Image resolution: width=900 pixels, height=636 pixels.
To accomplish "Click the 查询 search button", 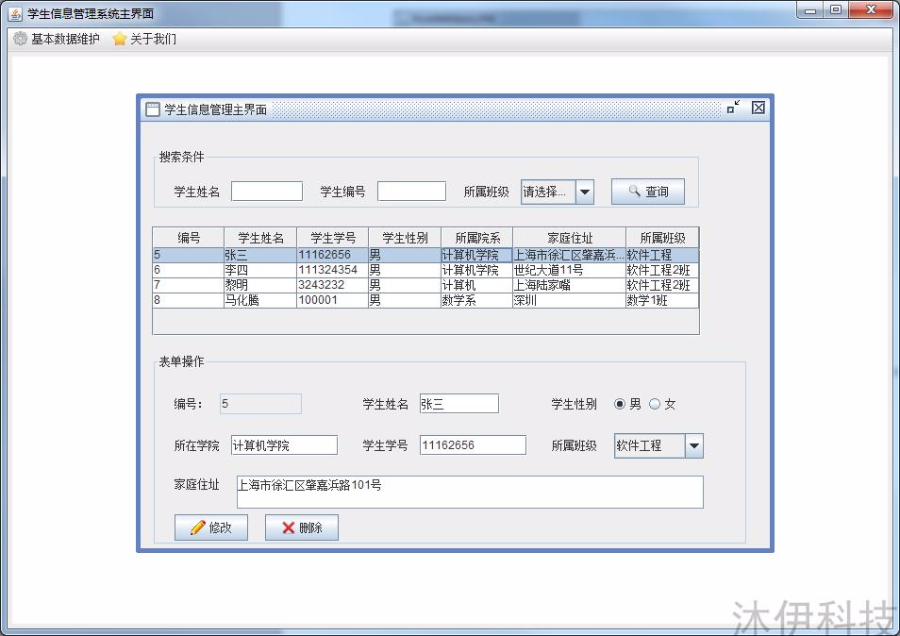I will [x=650, y=191].
